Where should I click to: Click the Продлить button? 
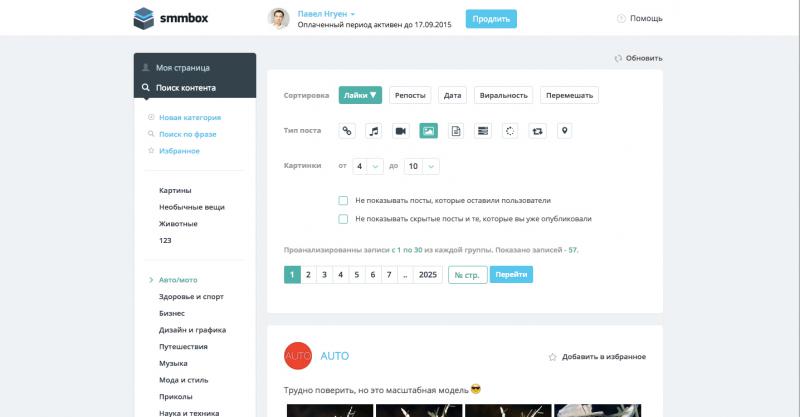tap(491, 19)
